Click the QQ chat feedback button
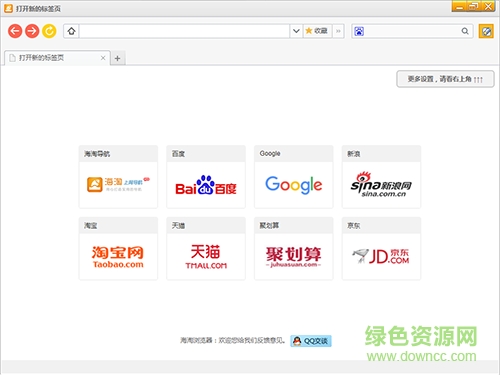500x375 pixels. pos(311,341)
